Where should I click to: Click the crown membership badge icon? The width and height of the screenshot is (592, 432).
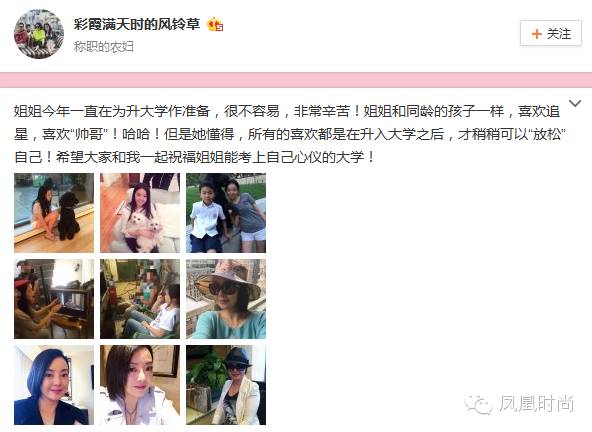tap(215, 25)
